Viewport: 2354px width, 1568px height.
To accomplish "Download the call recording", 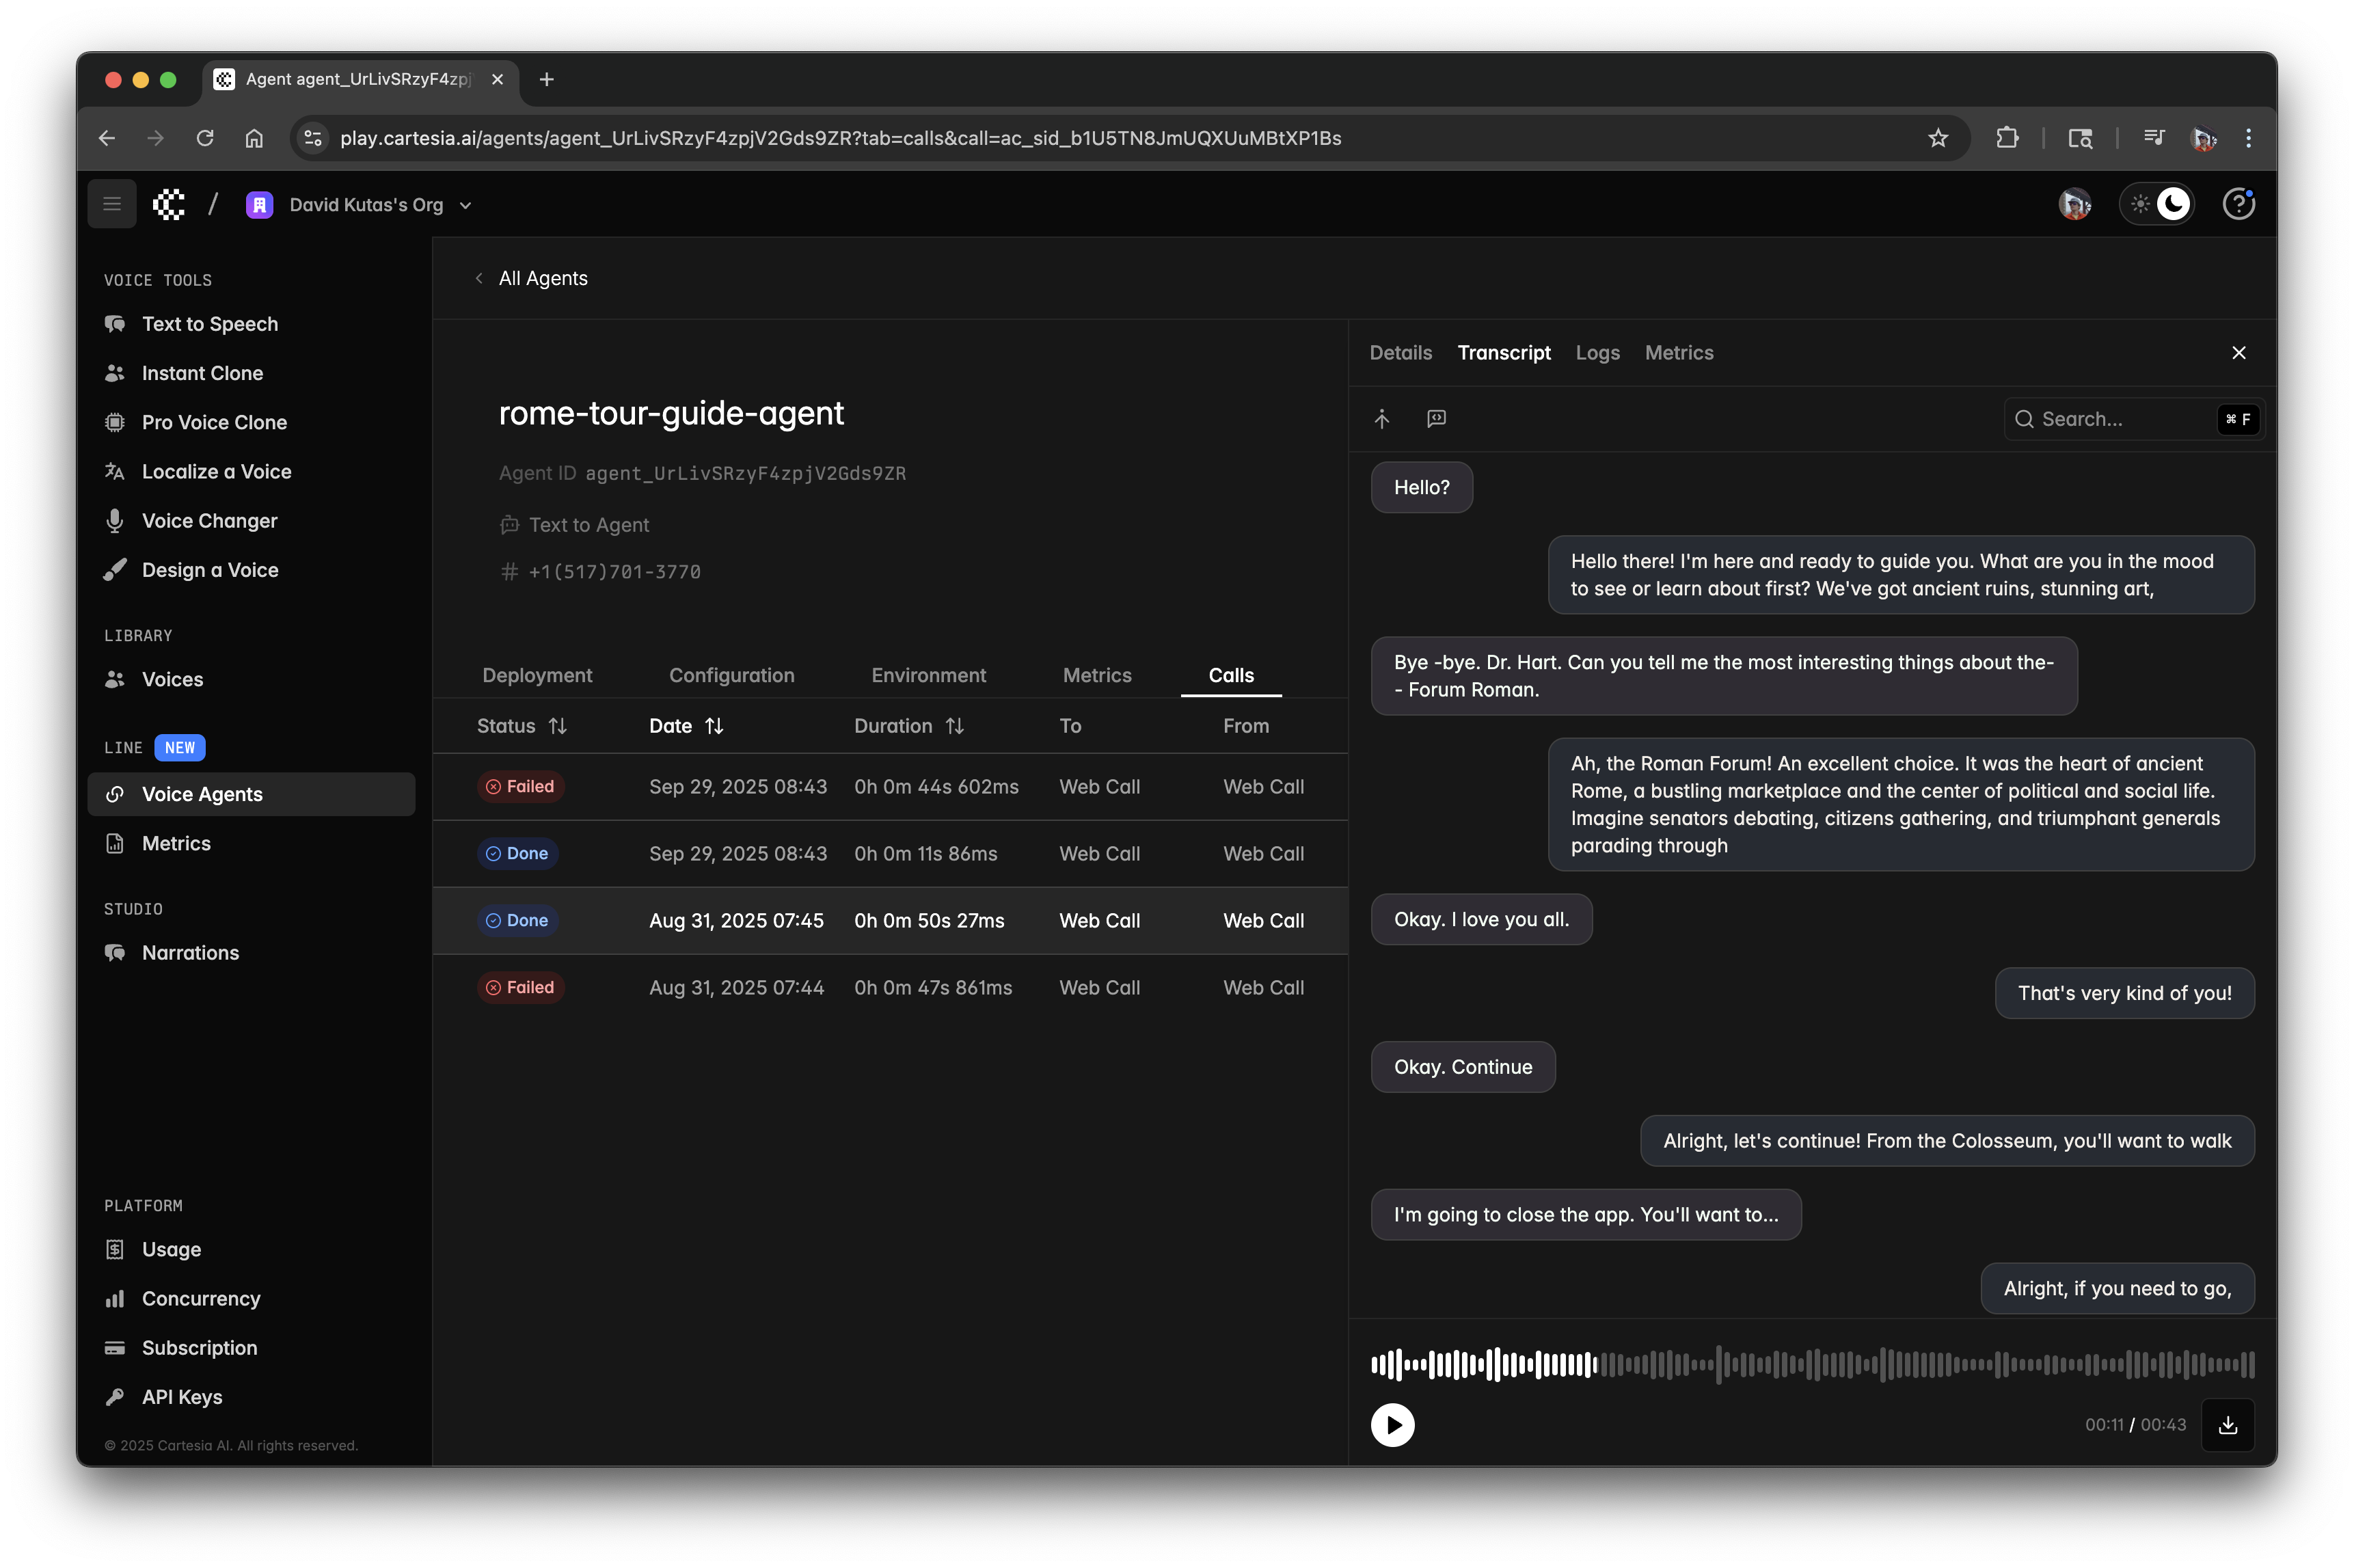I will pyautogui.click(x=2228, y=1424).
